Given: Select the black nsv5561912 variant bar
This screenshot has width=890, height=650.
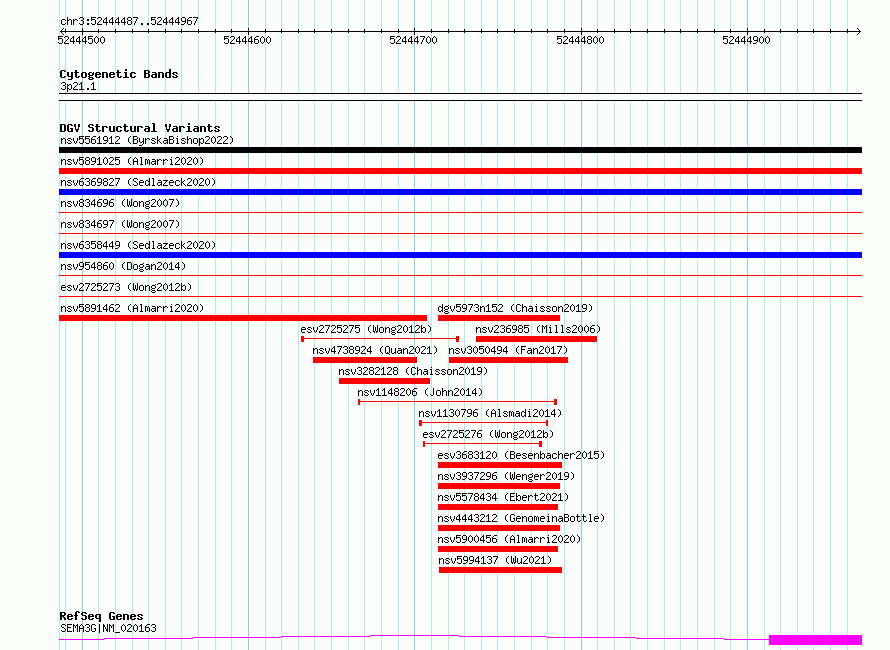Looking at the screenshot, I should (460, 150).
